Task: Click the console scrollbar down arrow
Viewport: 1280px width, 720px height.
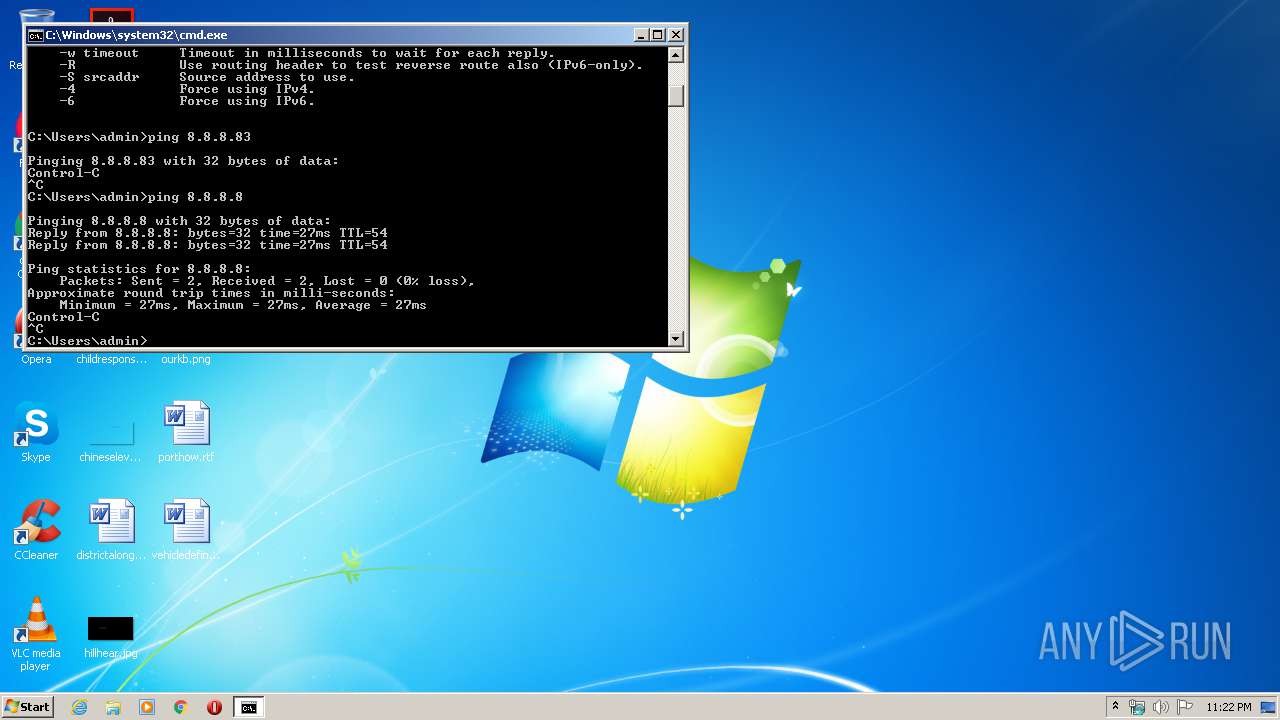Action: [676, 339]
